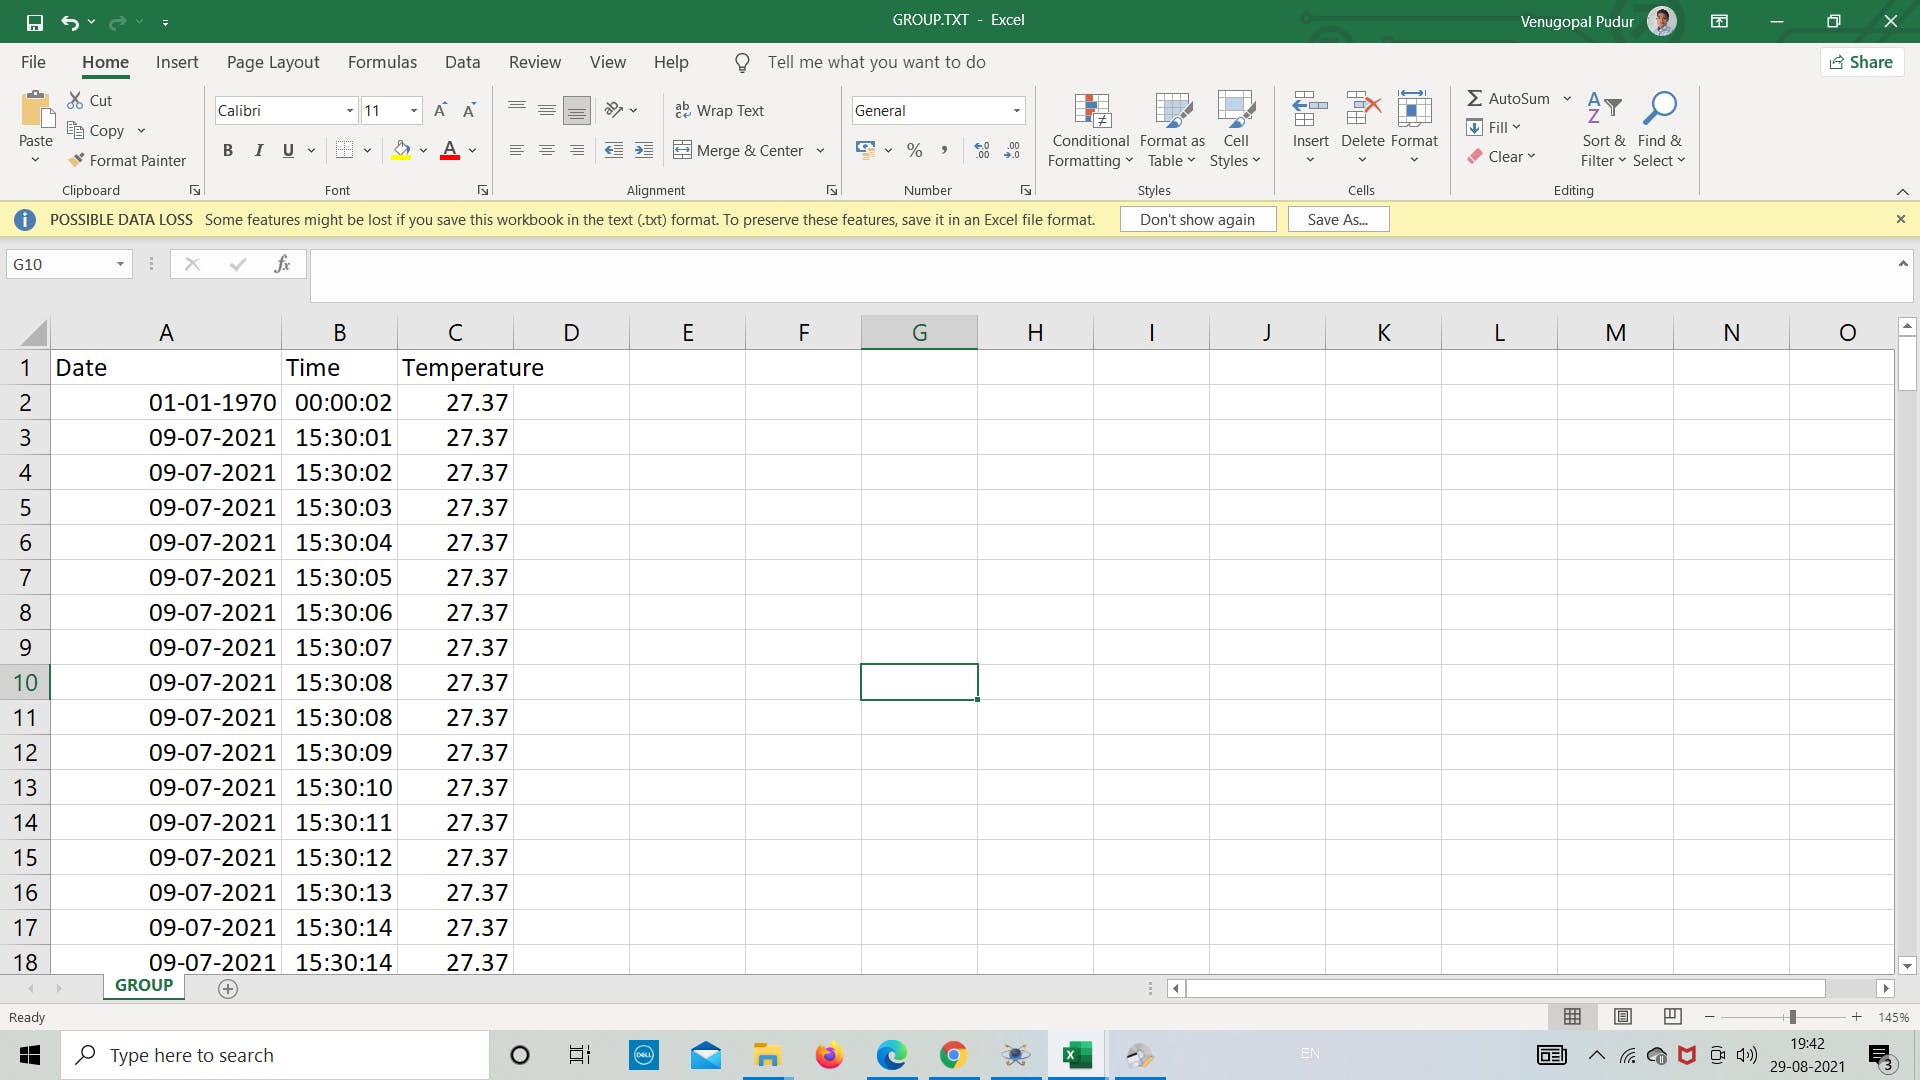
Task: Open Borders dropdown arrow
Action: coord(367,150)
